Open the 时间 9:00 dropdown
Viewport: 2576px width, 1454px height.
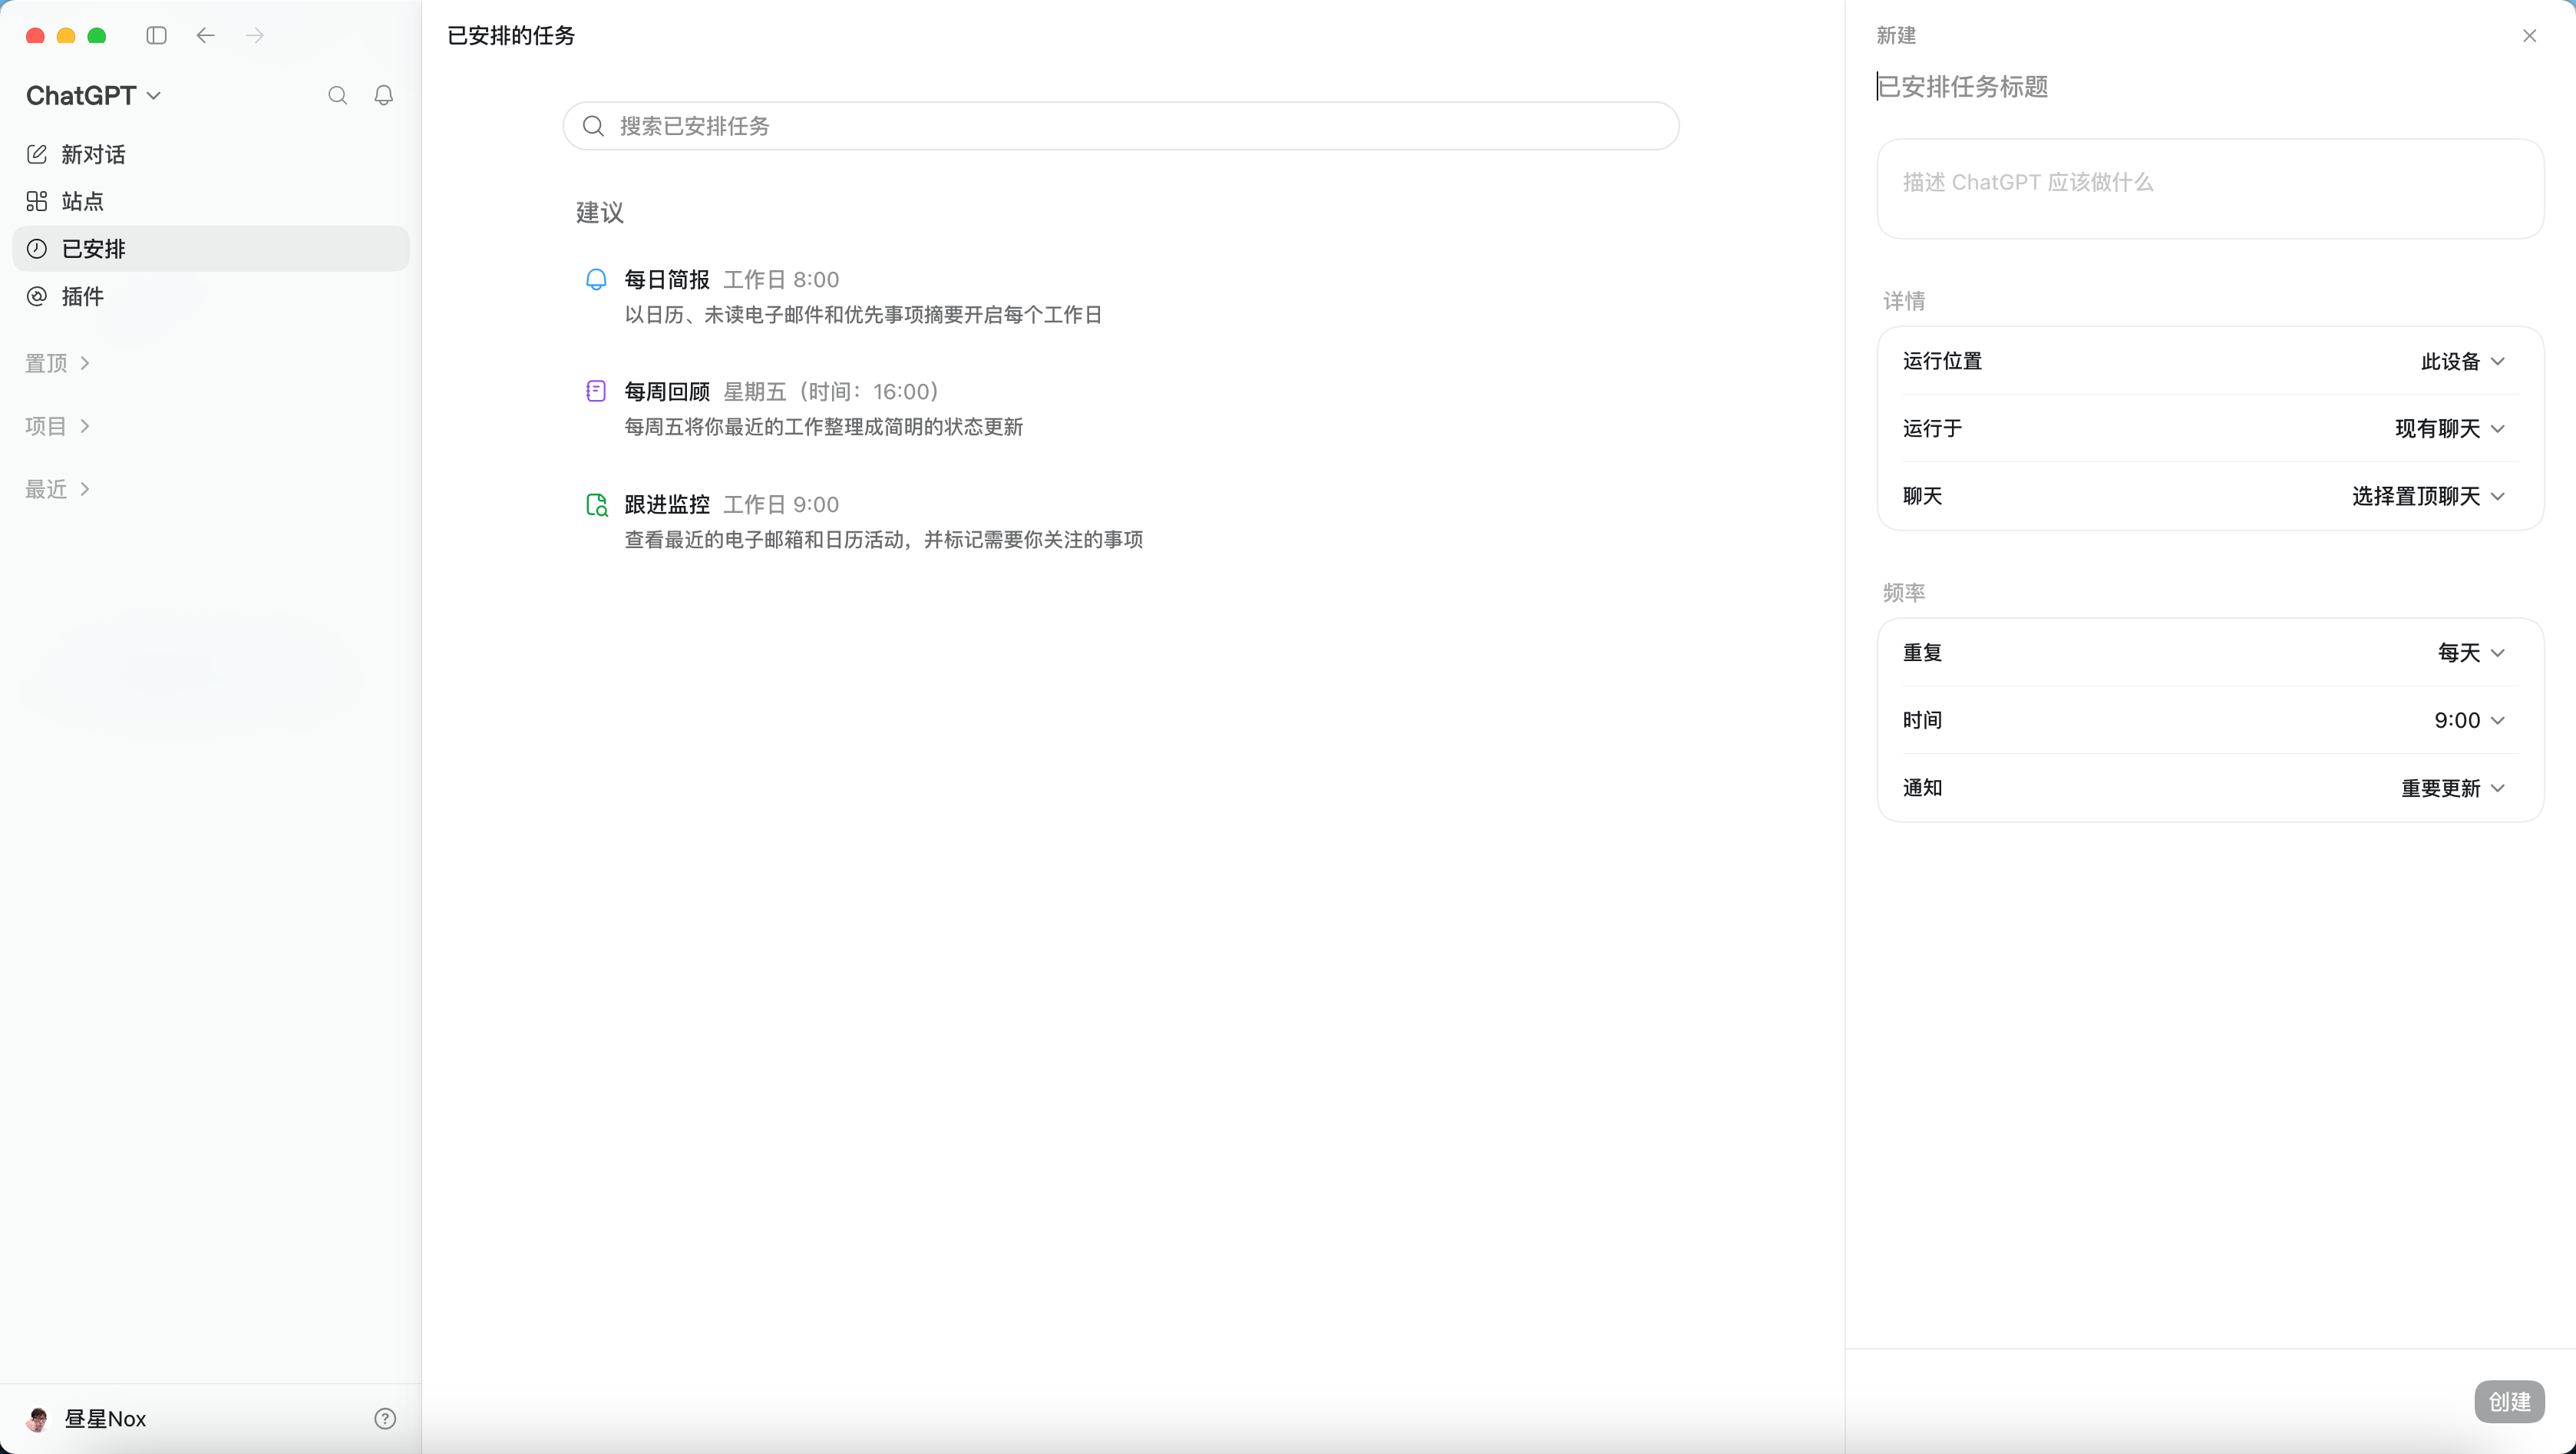pos(2469,720)
